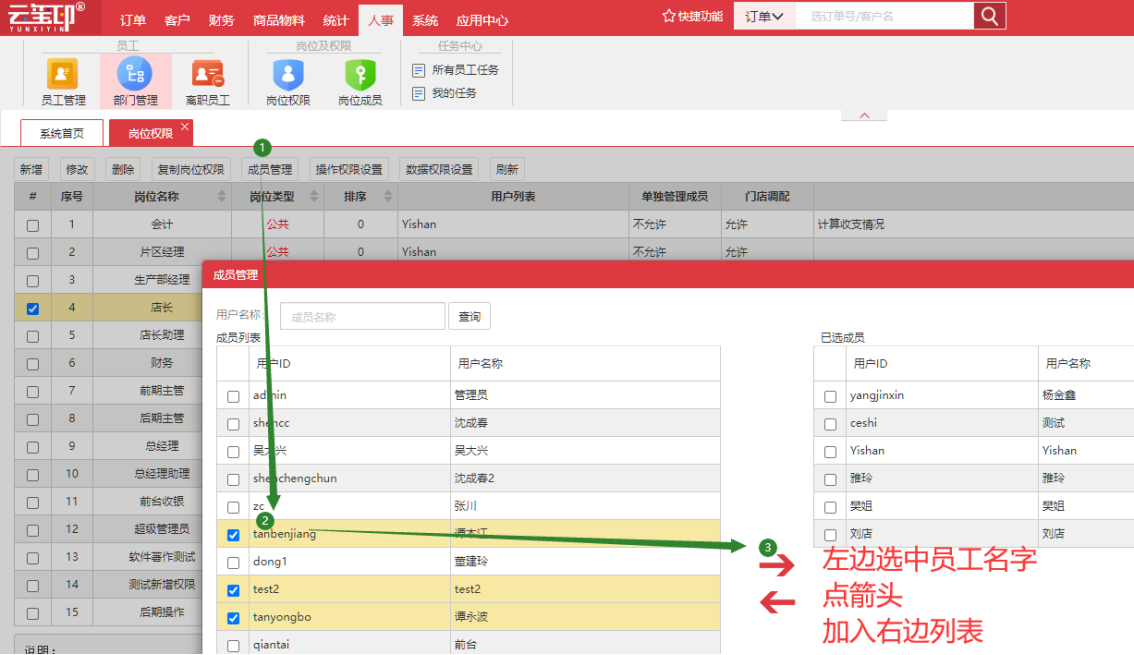This screenshot has height=655, width=1134.
Task: Click the 查询 button in 成员管理
Action: (469, 317)
